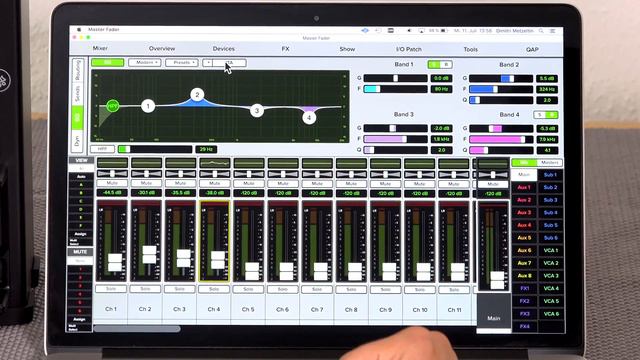Viewport: 640px width, 360px height.
Task: Click HPF frequency slider
Action: coord(155,149)
